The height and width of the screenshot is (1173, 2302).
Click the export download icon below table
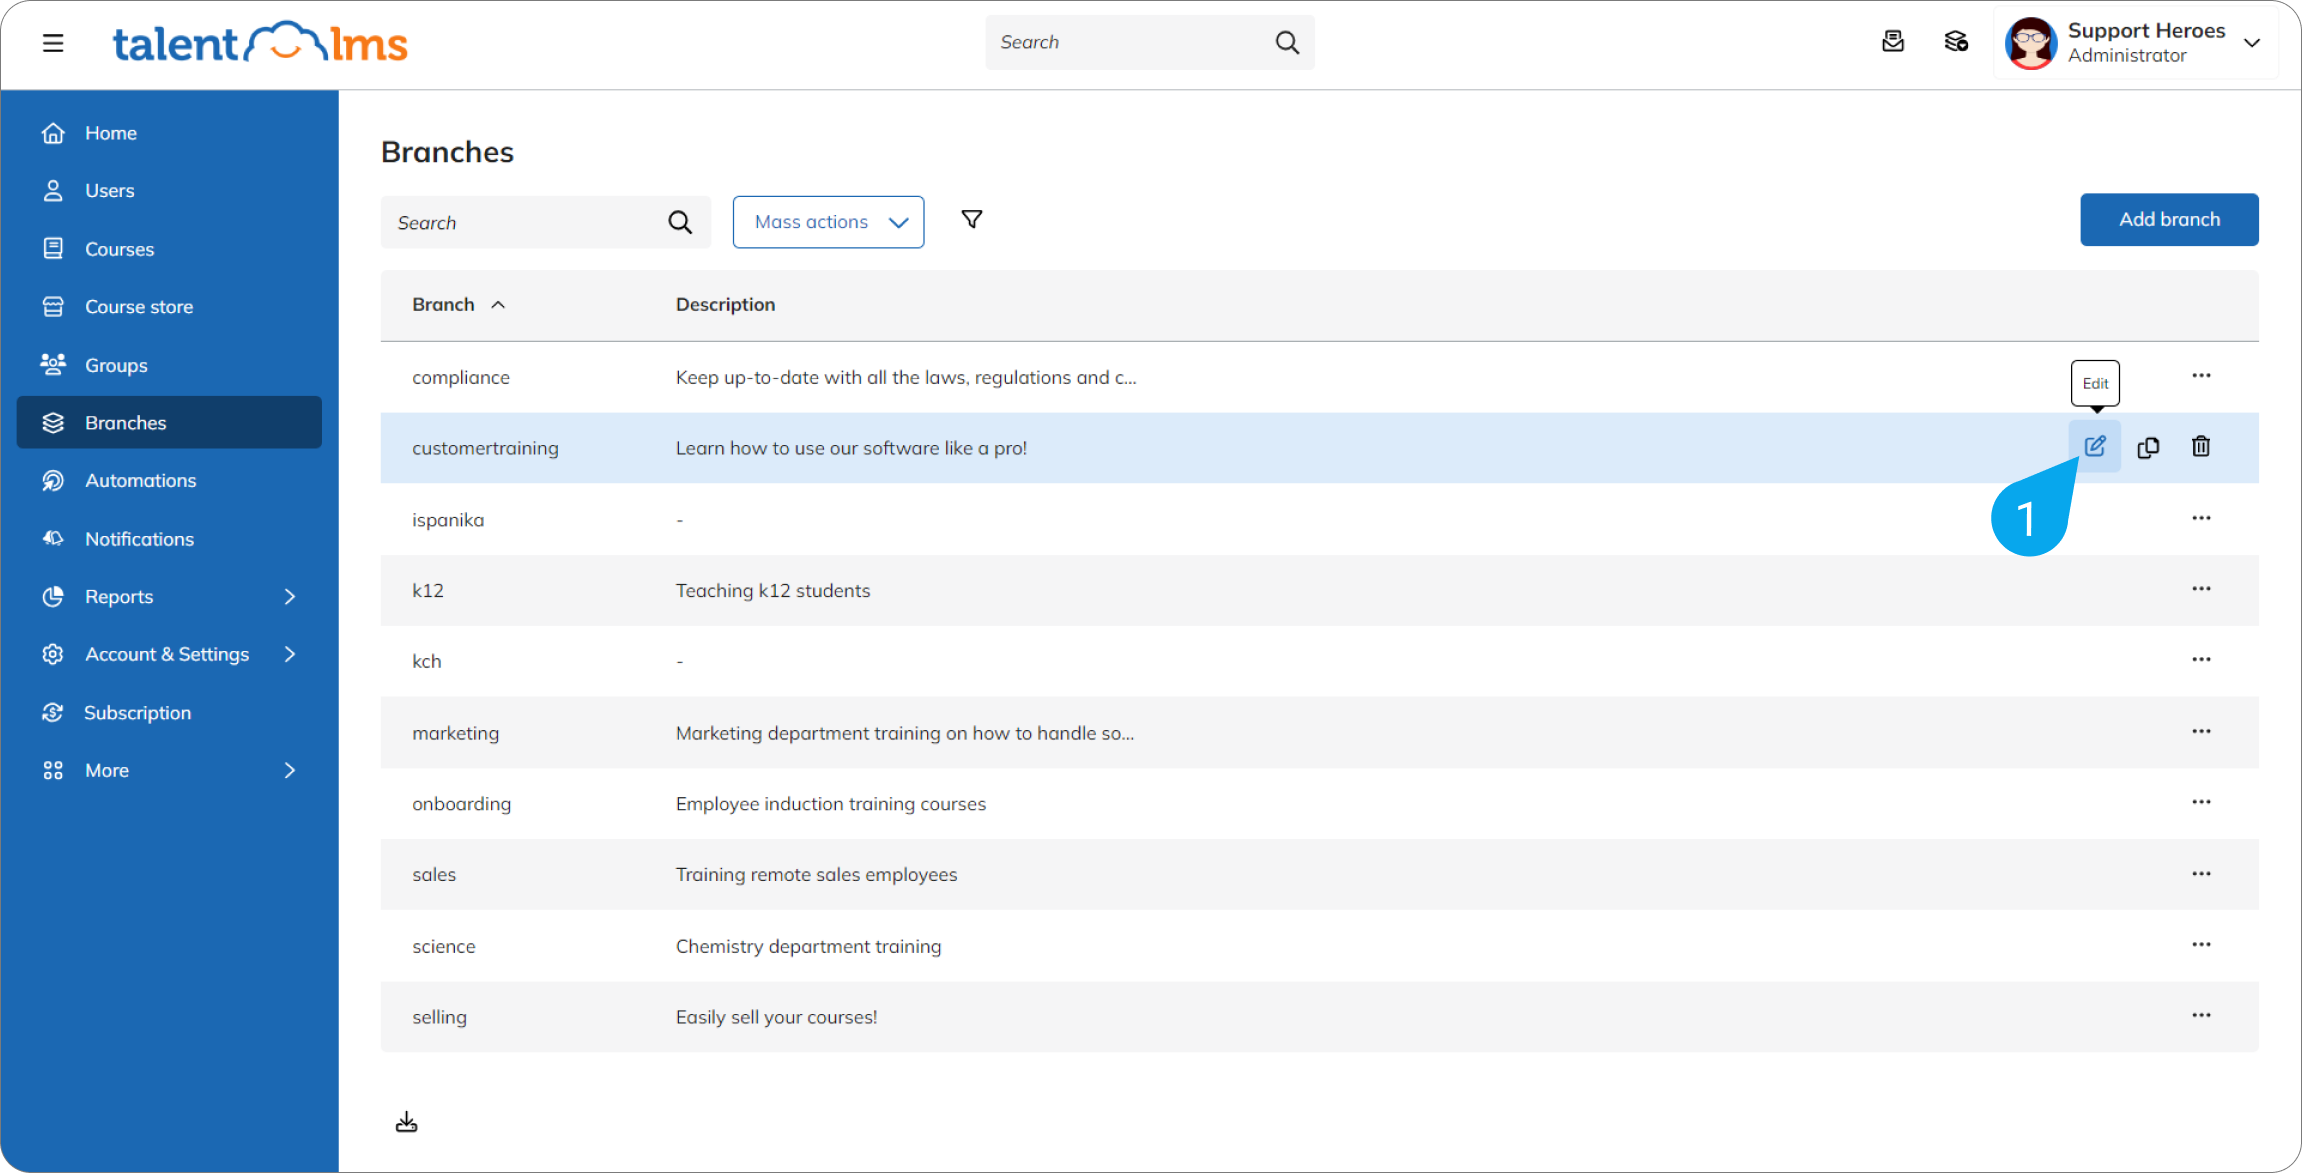406,1122
